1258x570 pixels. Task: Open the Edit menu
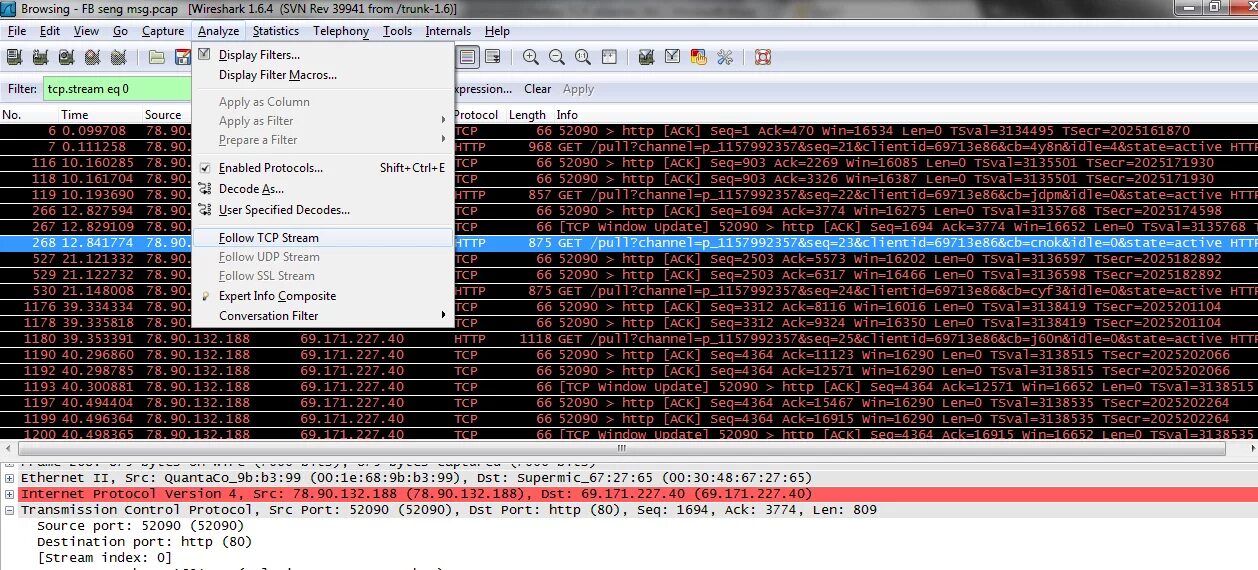tap(50, 31)
